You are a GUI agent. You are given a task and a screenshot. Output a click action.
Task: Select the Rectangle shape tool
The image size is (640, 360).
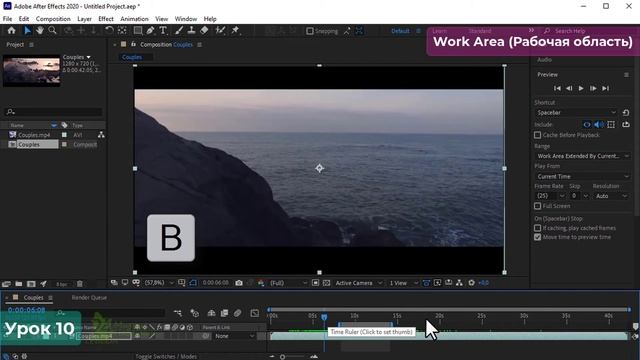pyautogui.click(x=138, y=31)
